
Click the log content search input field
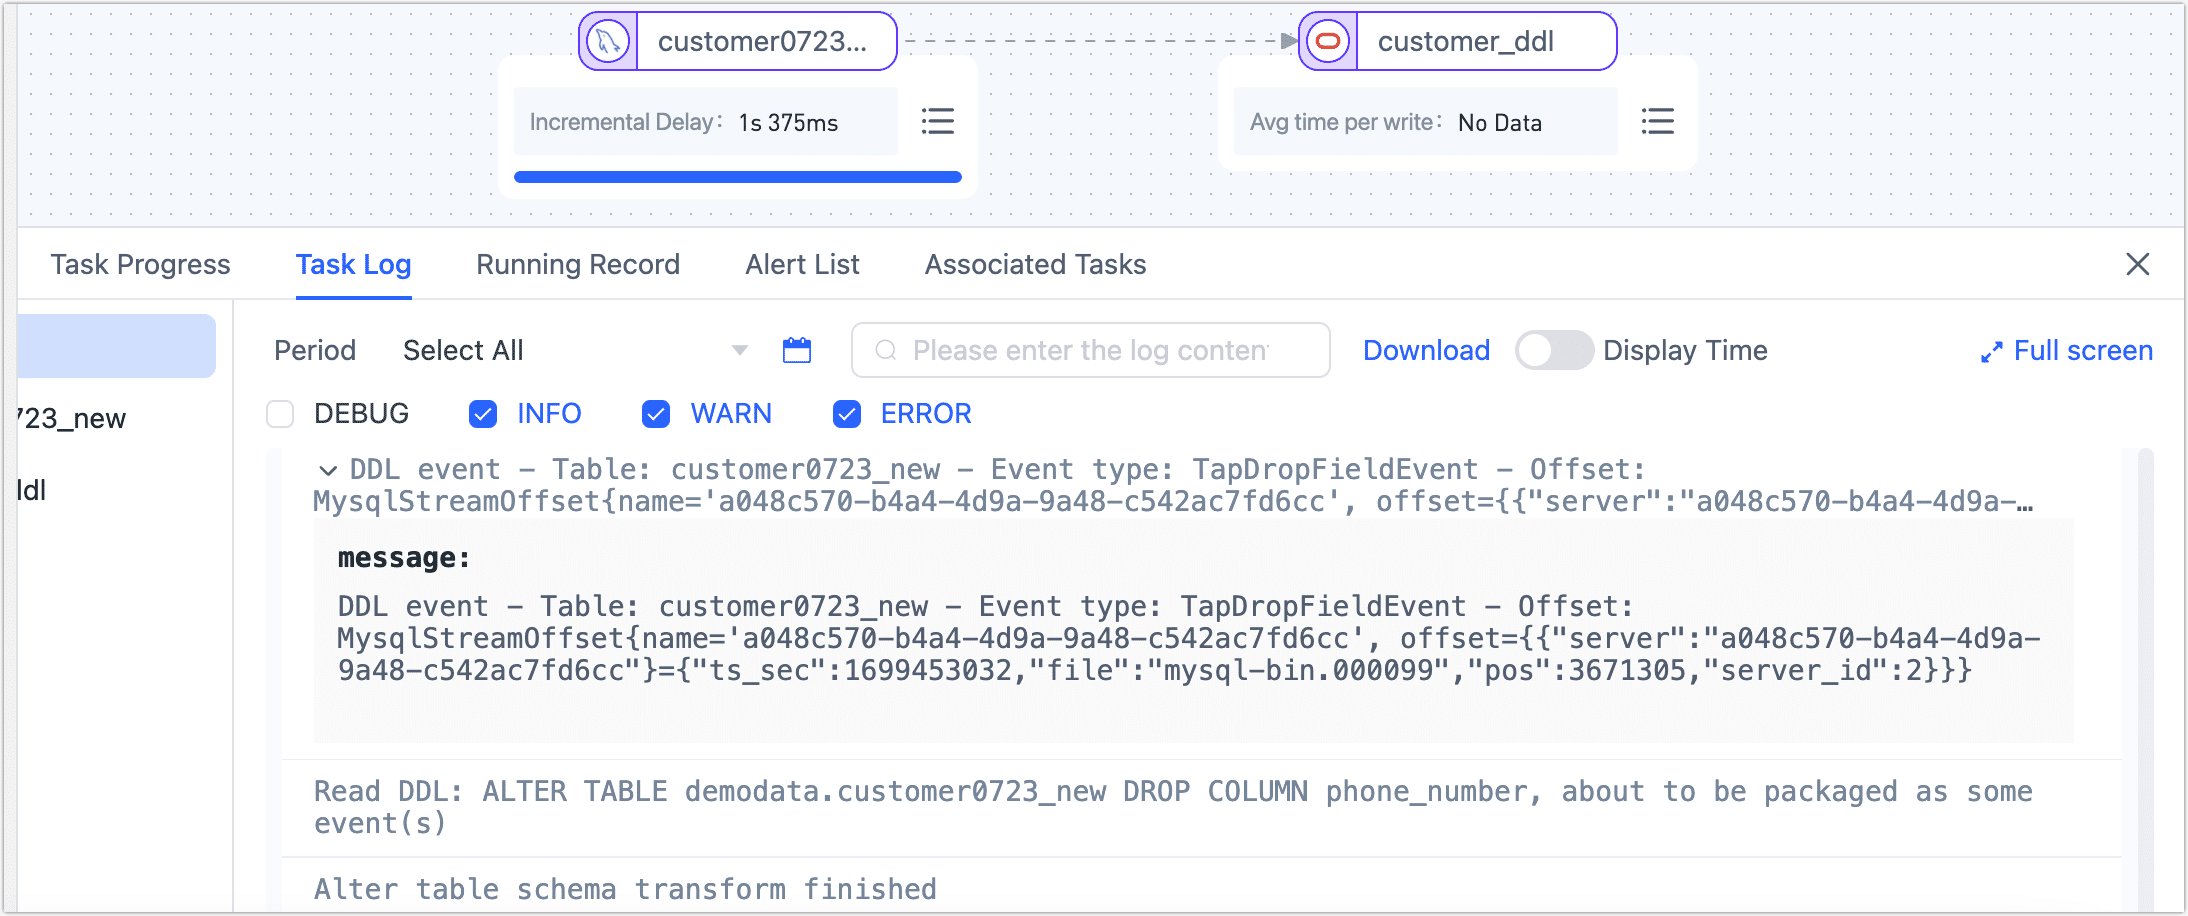1090,350
